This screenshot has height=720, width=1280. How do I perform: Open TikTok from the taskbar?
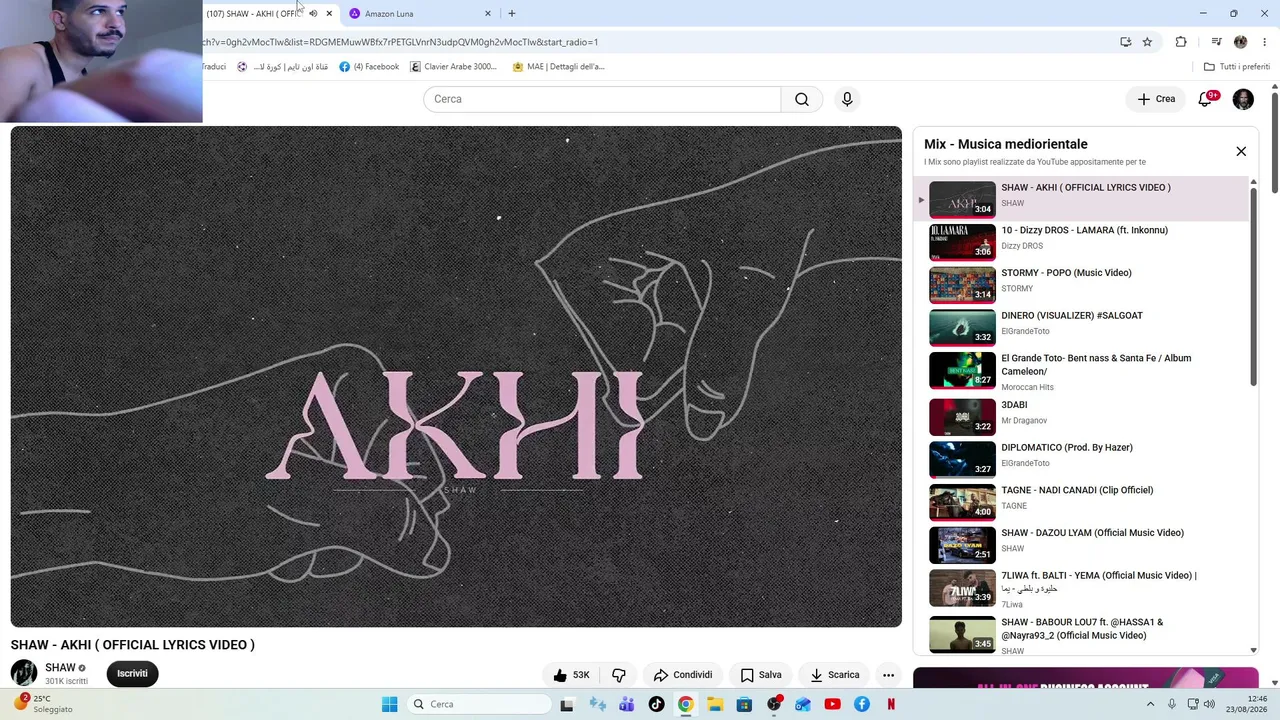(656, 704)
